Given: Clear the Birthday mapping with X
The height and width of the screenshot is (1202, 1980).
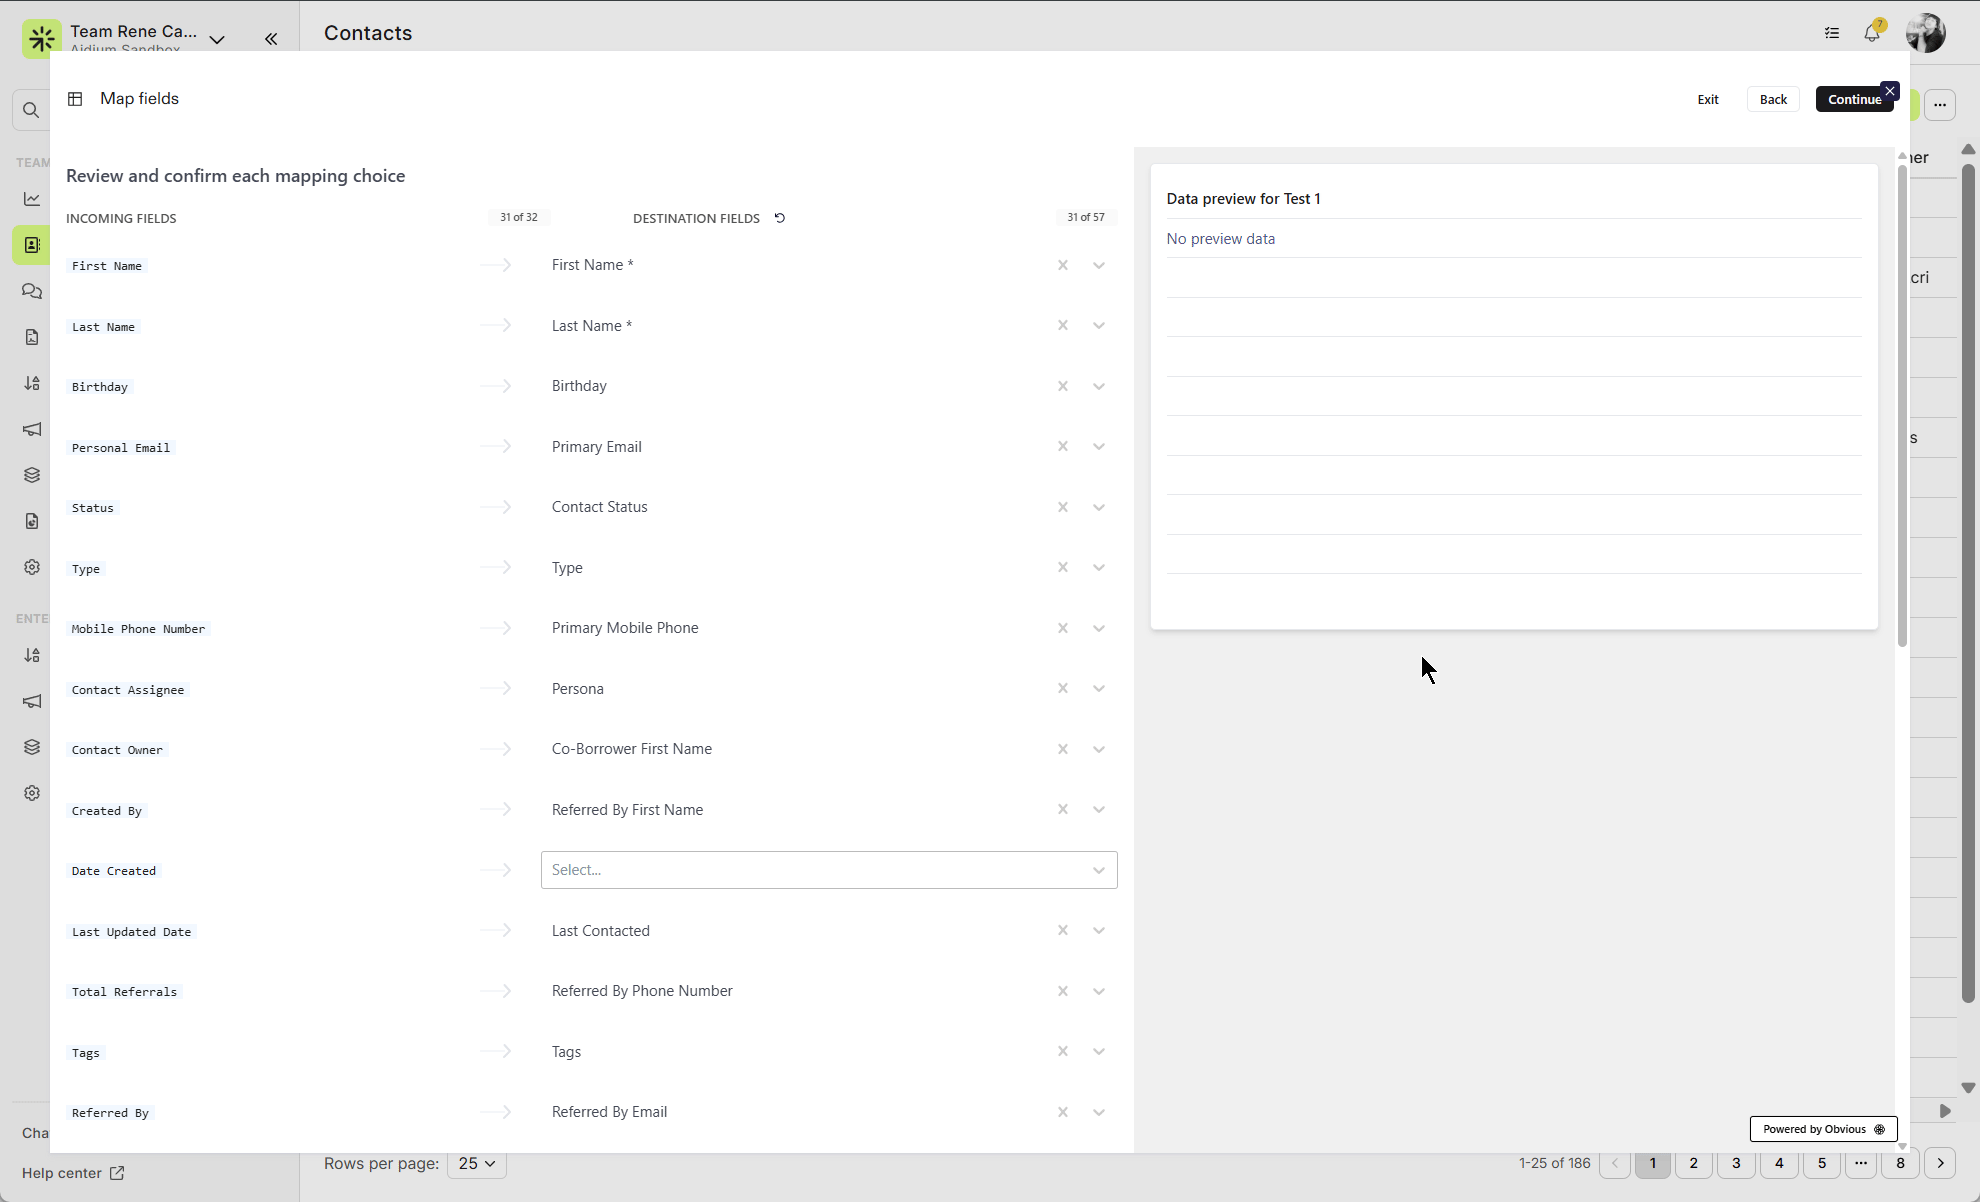Looking at the screenshot, I should (x=1063, y=386).
